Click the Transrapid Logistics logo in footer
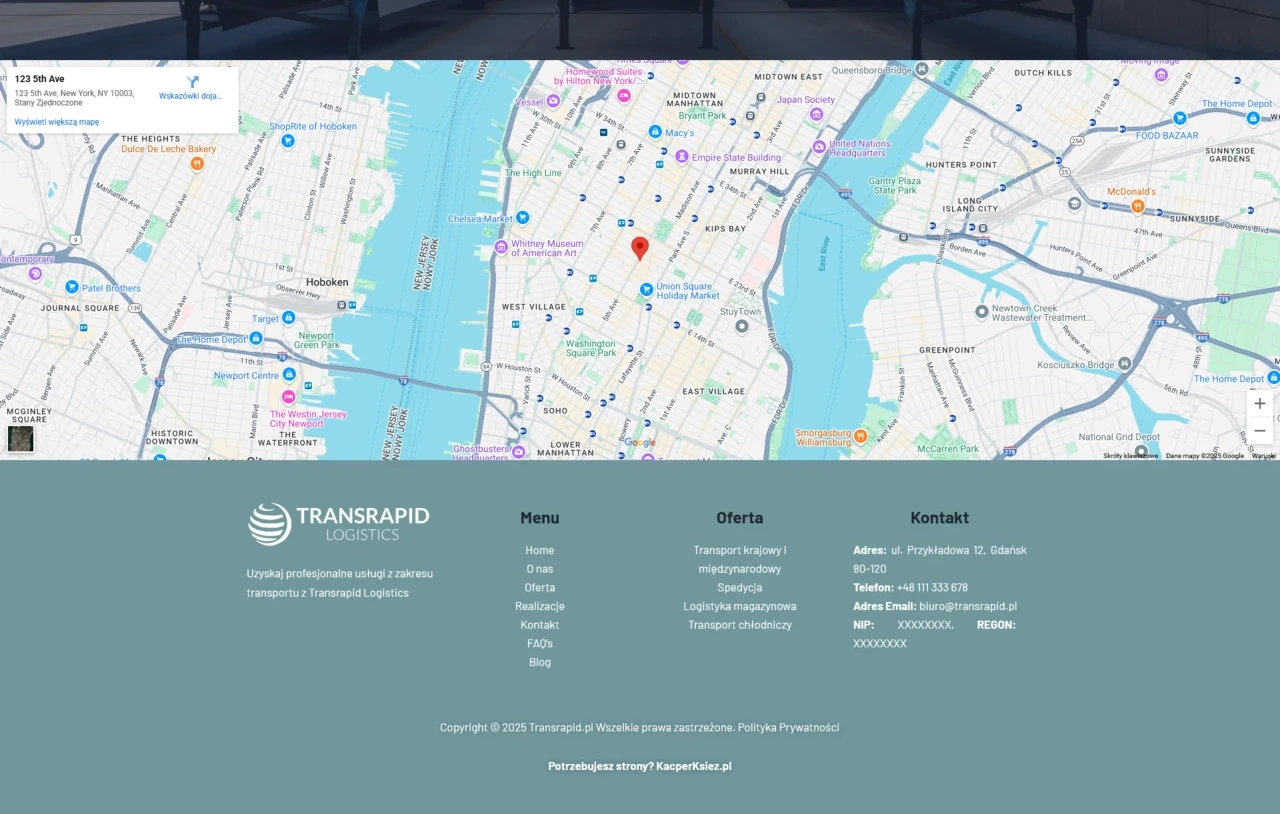1280x814 pixels. (339, 524)
